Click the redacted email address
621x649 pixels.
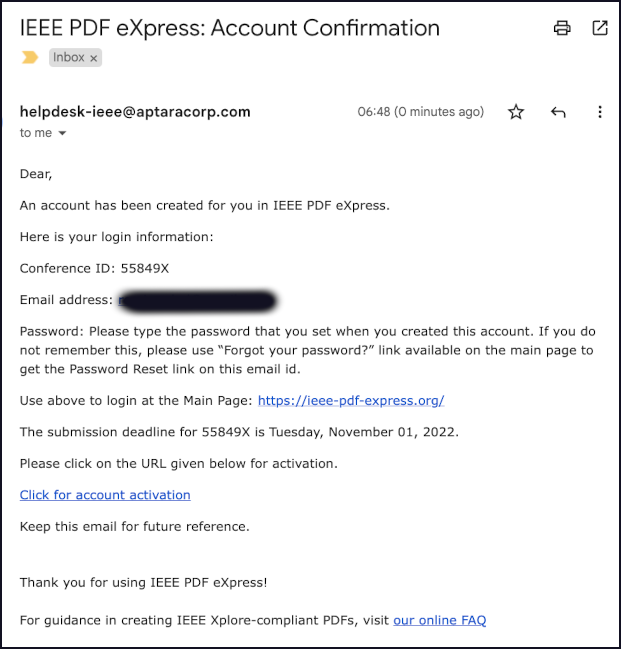tap(196, 300)
